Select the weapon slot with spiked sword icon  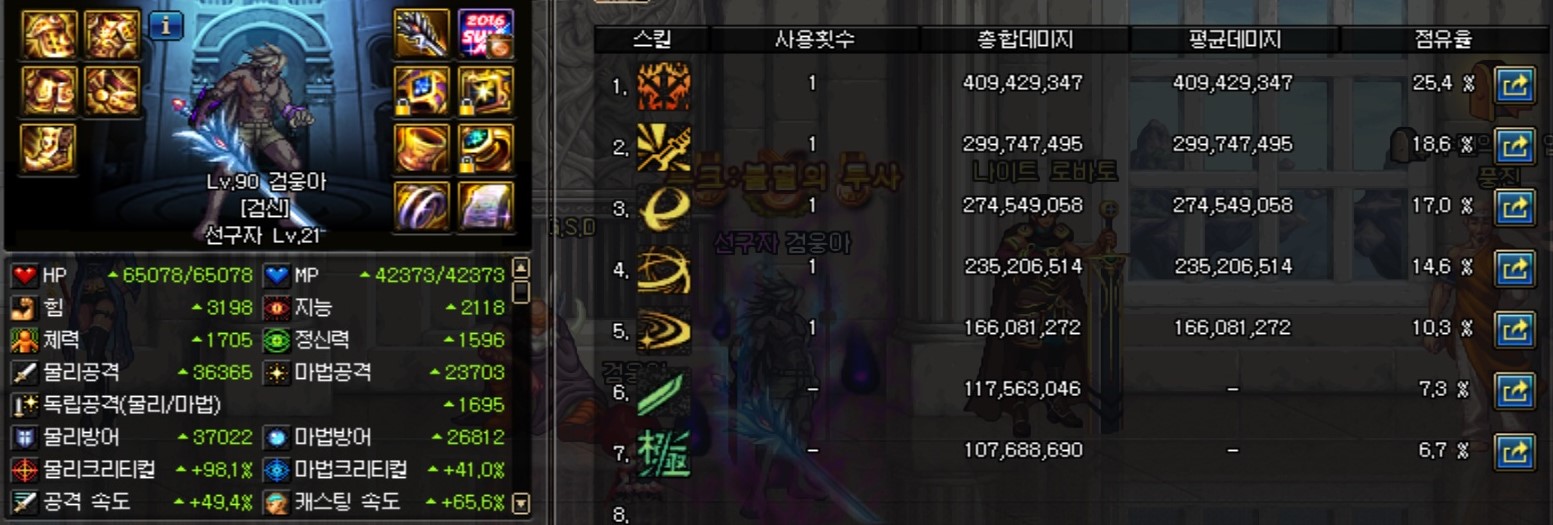point(420,34)
